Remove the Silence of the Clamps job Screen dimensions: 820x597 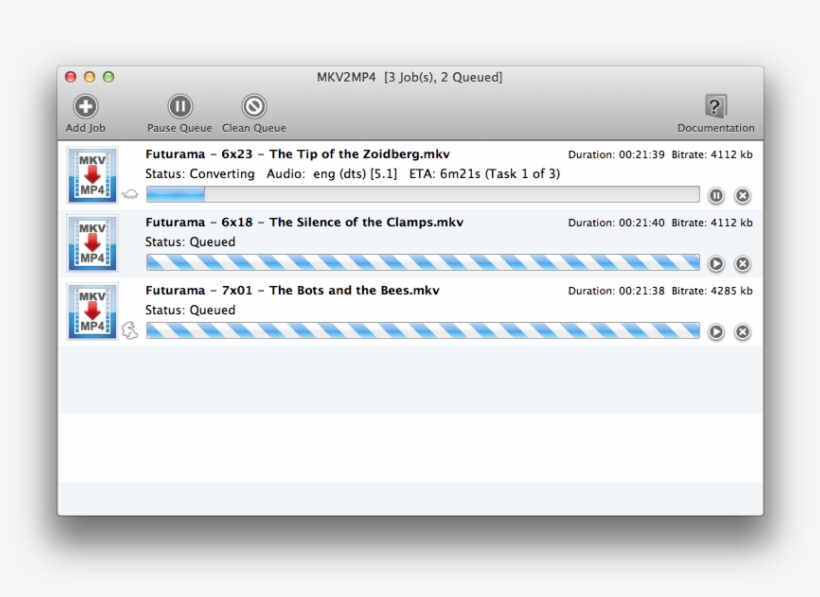coord(742,264)
